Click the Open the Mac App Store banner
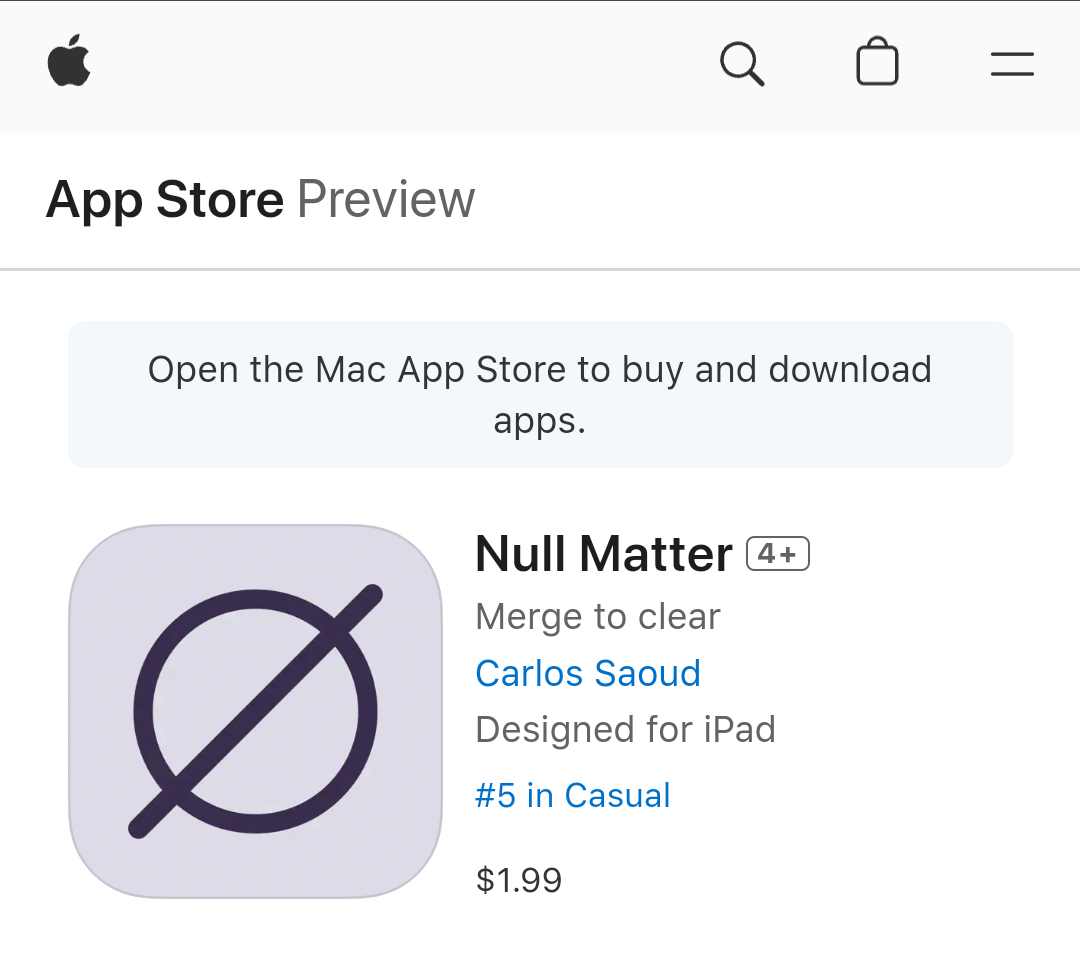This screenshot has height=964, width=1080. (x=540, y=395)
